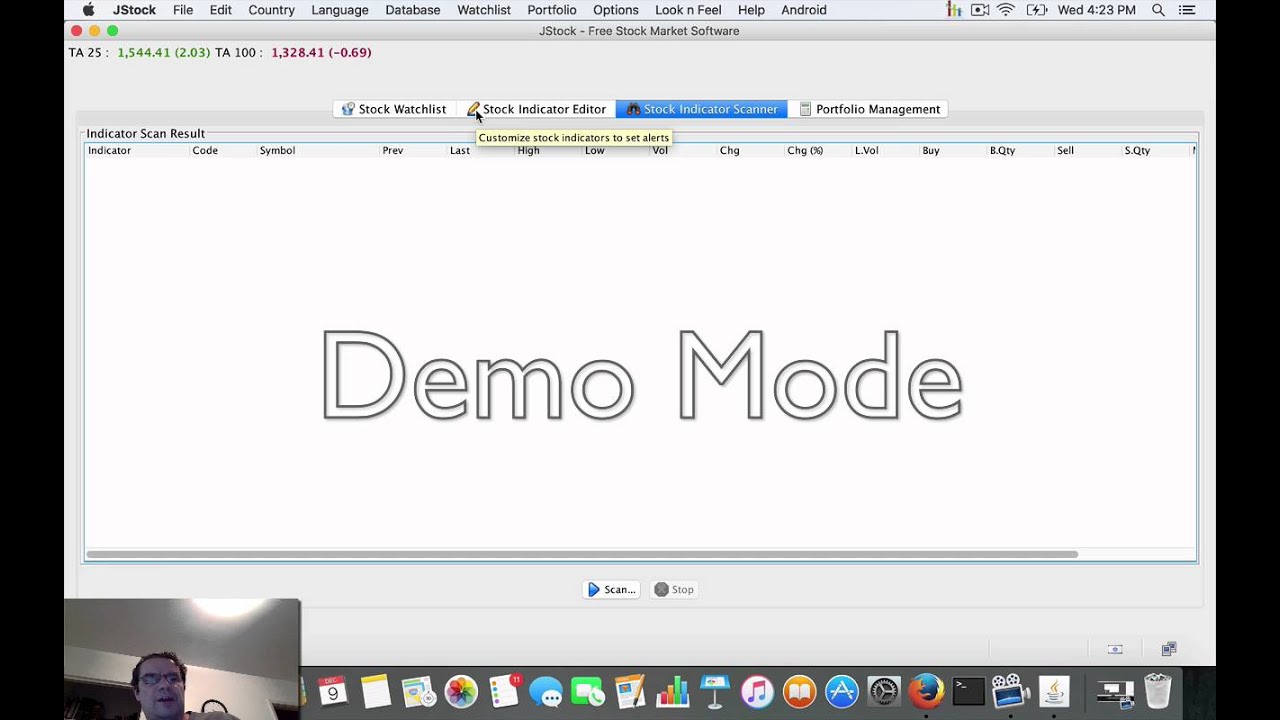Open the Database menu
Screen dimensions: 1280x720
413,10
